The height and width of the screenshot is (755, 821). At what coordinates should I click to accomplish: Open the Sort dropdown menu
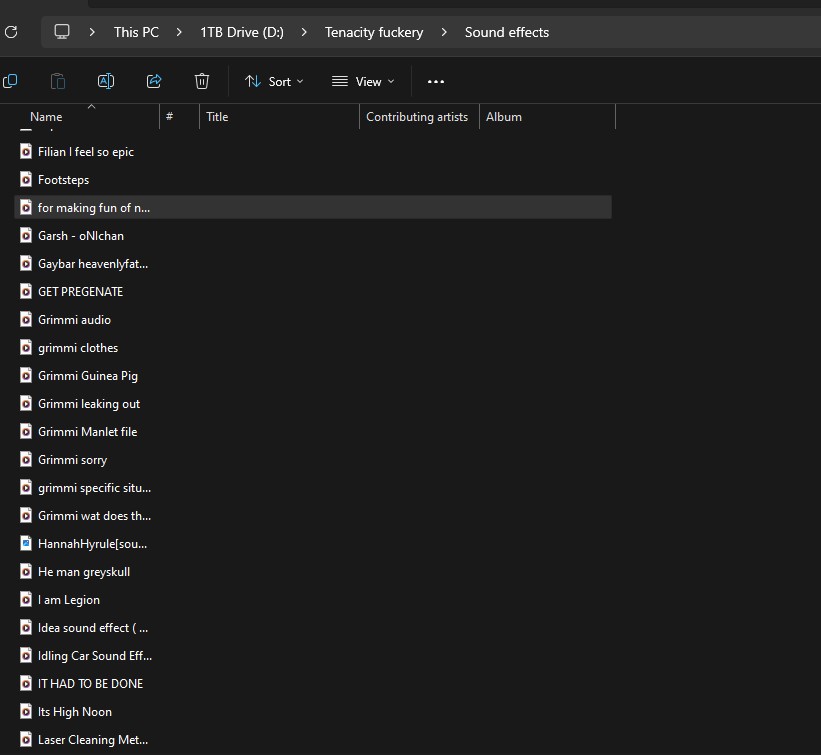274,82
